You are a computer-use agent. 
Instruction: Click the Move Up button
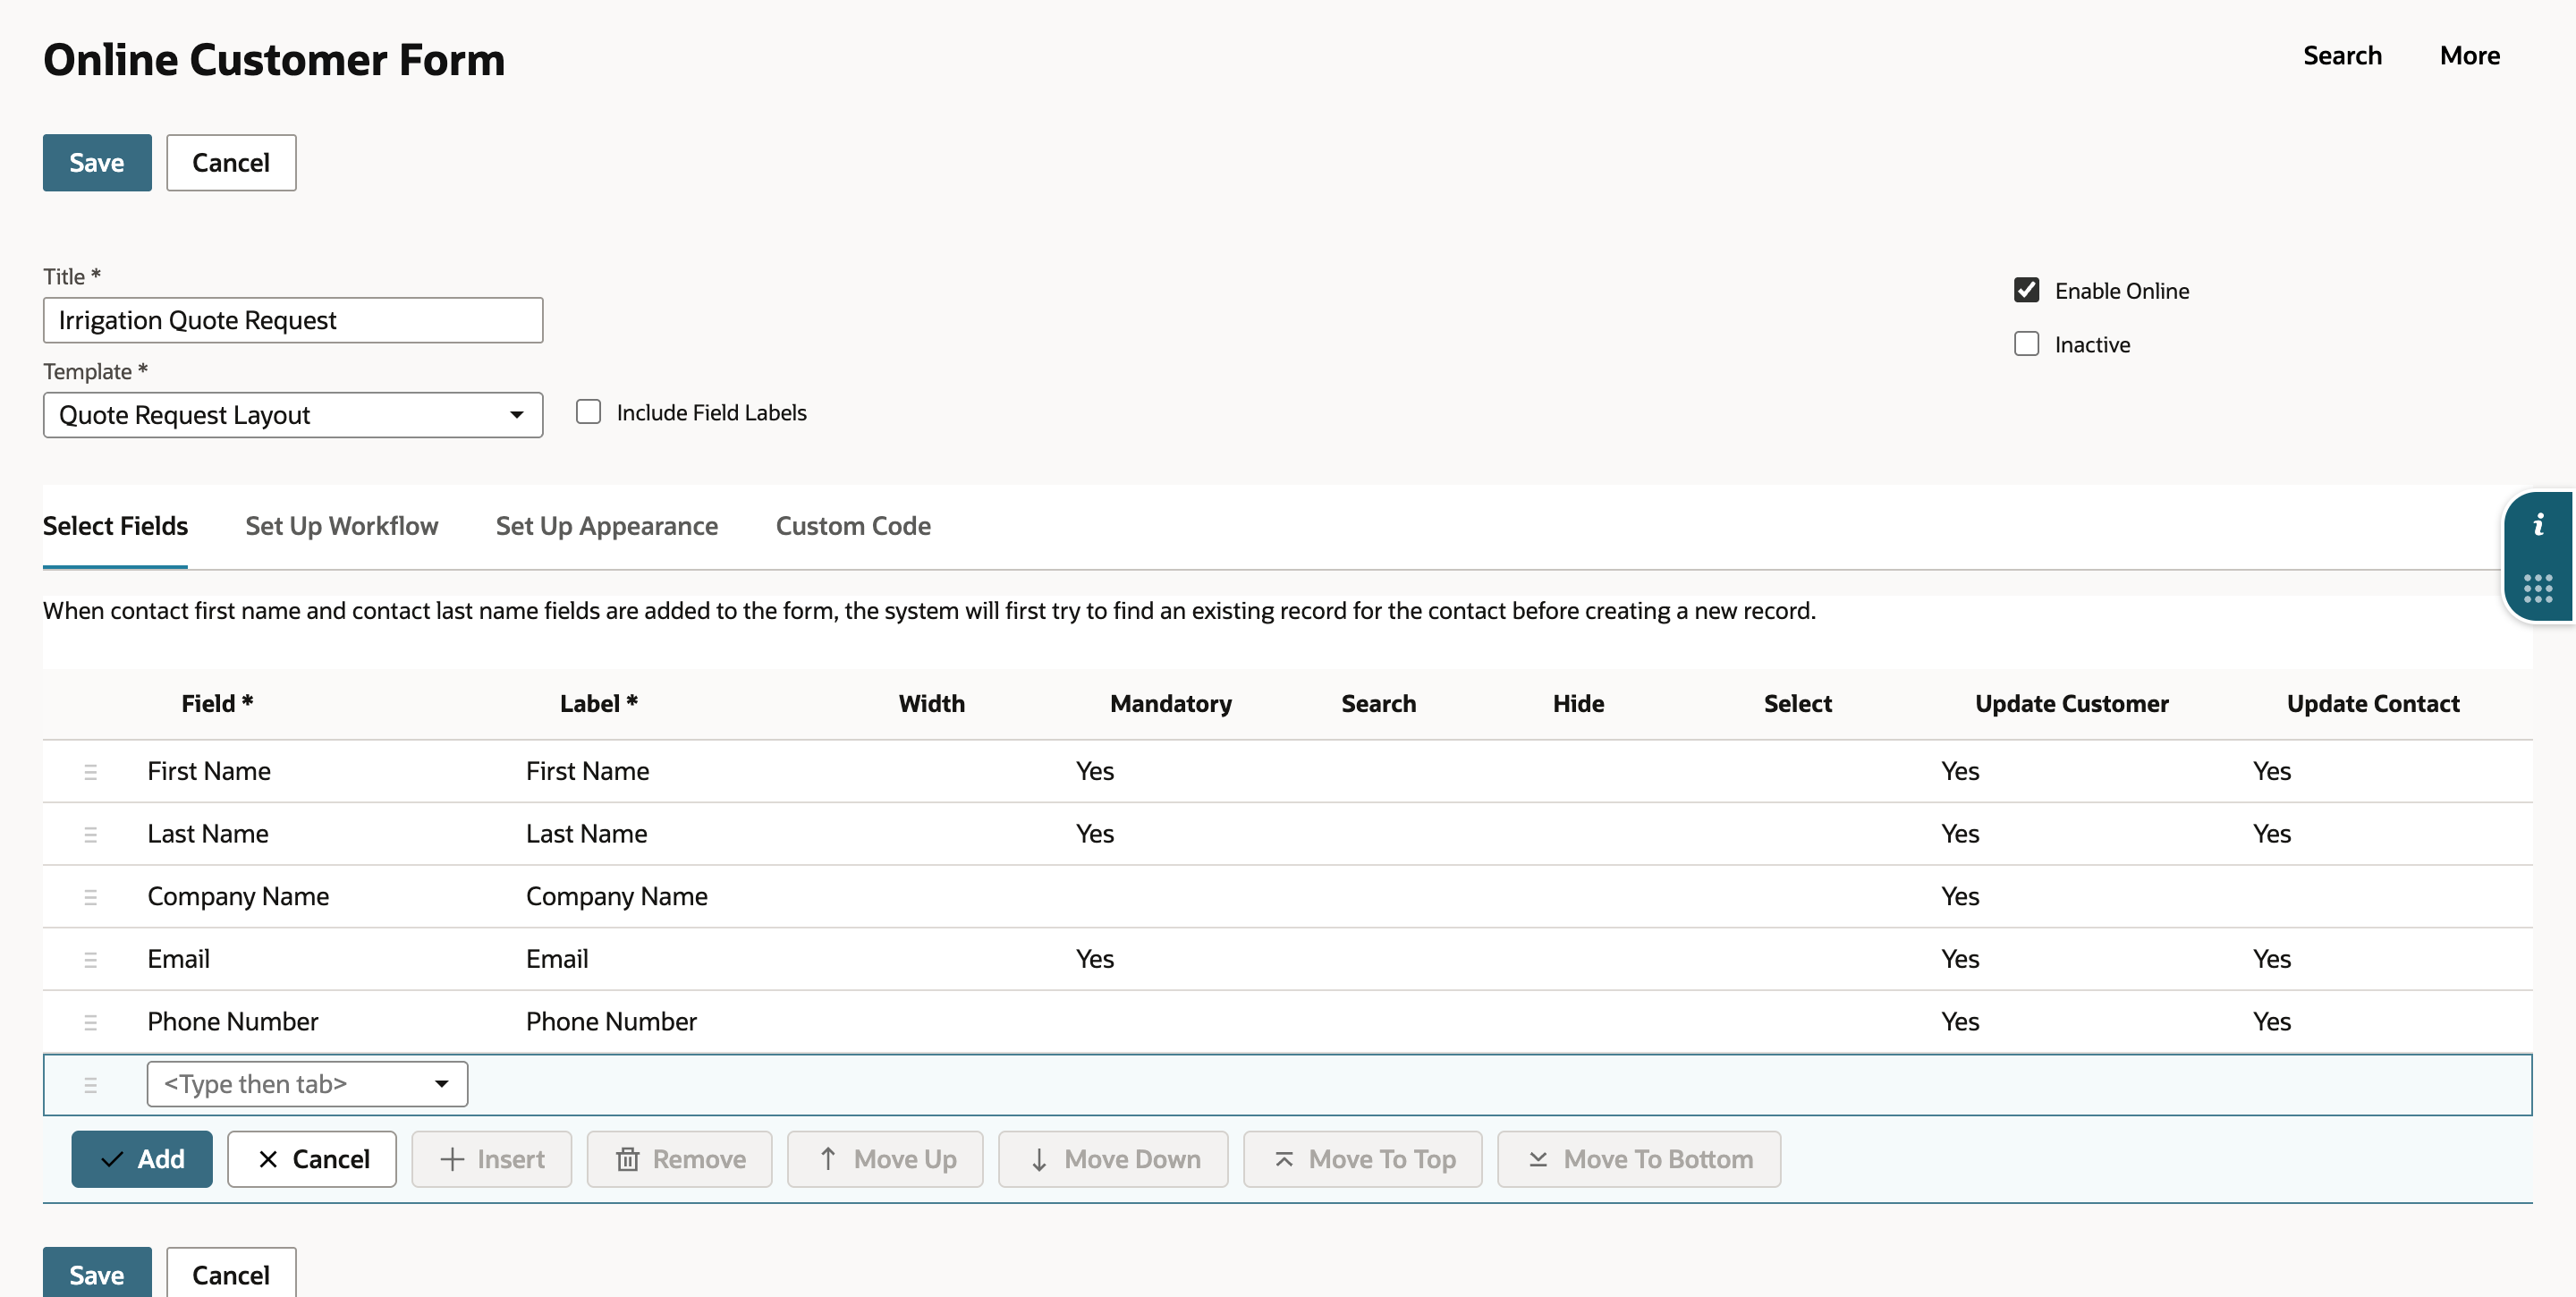click(x=885, y=1159)
